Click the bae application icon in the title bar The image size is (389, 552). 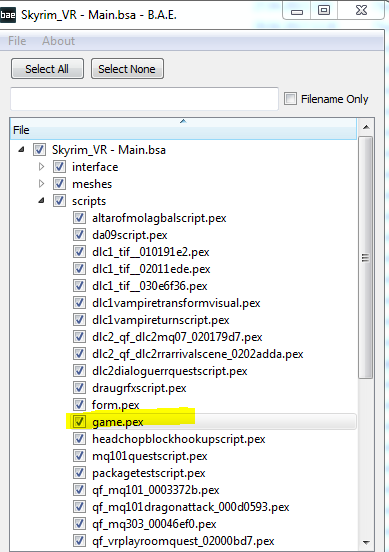tap(7, 15)
